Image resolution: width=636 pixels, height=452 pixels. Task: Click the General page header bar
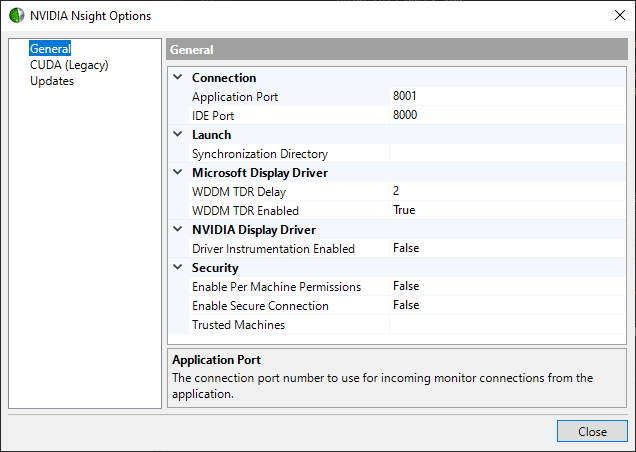397,50
